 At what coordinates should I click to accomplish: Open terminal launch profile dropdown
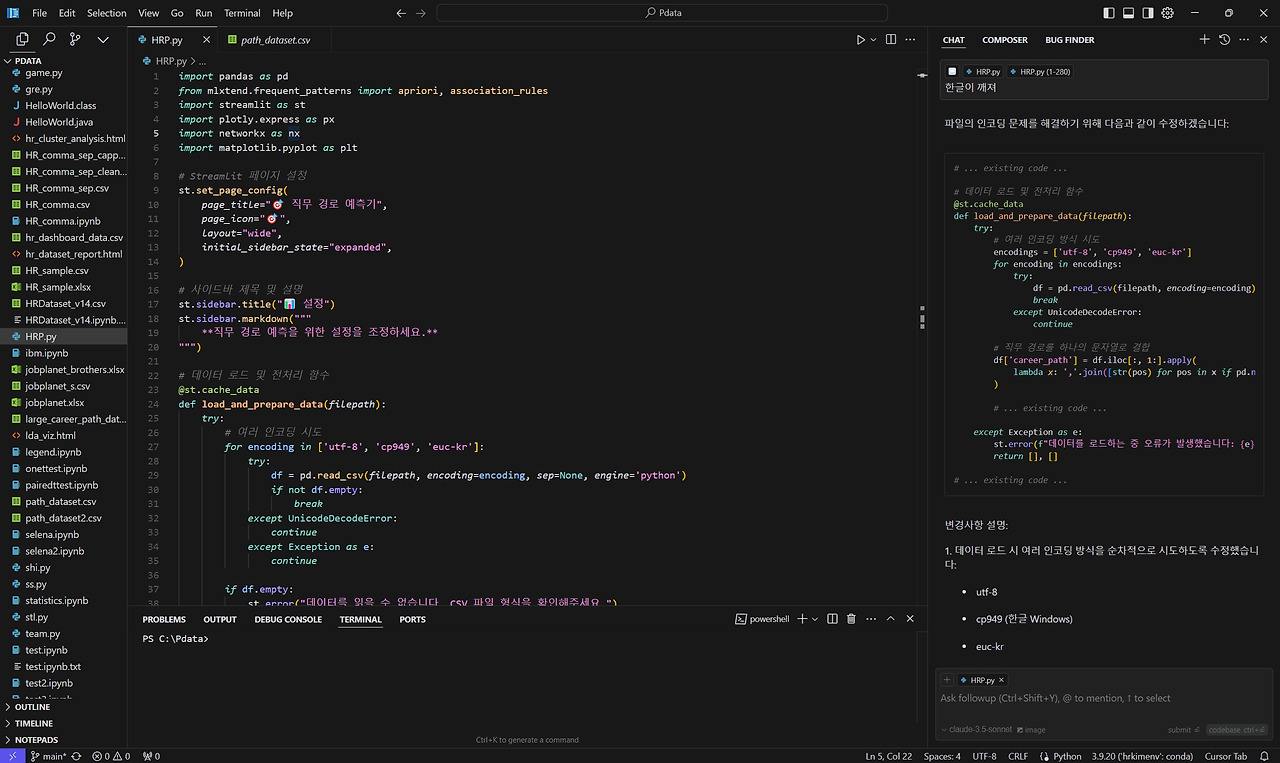coord(815,619)
